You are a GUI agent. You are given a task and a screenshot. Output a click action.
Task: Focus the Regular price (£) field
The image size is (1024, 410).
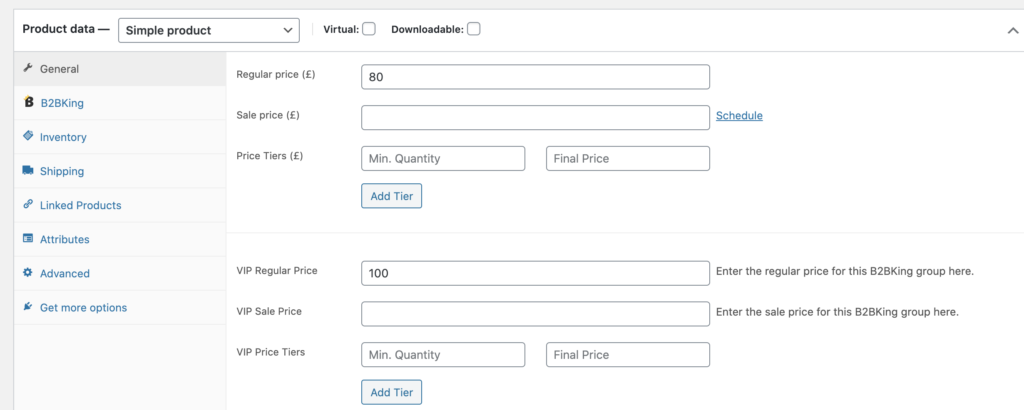tap(536, 77)
